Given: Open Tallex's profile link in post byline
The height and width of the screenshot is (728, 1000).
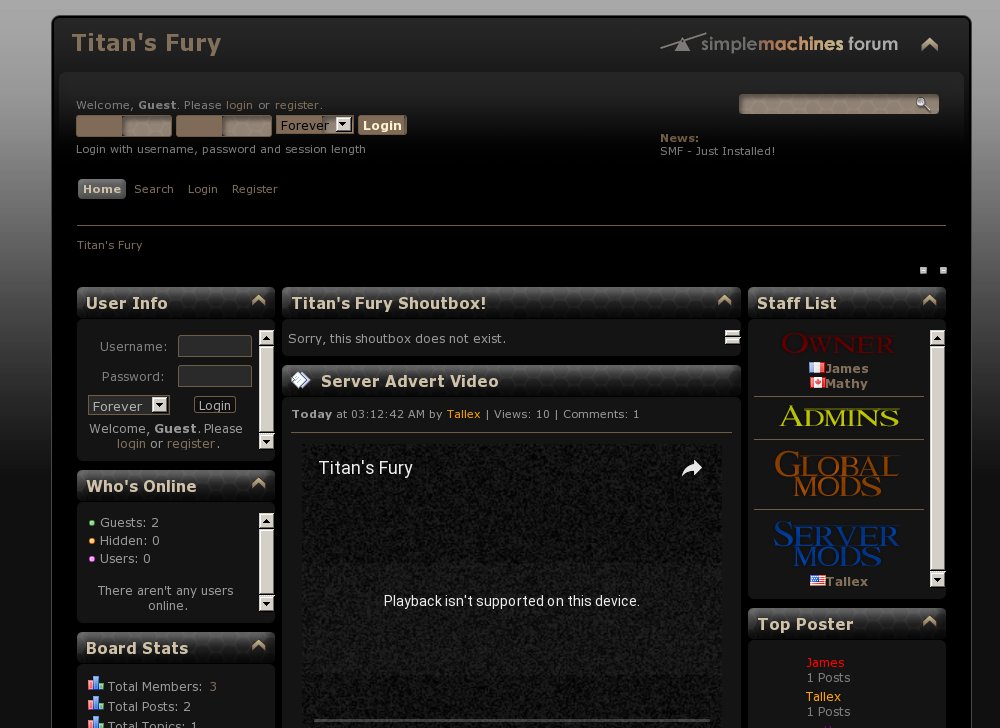Looking at the screenshot, I should [x=463, y=414].
